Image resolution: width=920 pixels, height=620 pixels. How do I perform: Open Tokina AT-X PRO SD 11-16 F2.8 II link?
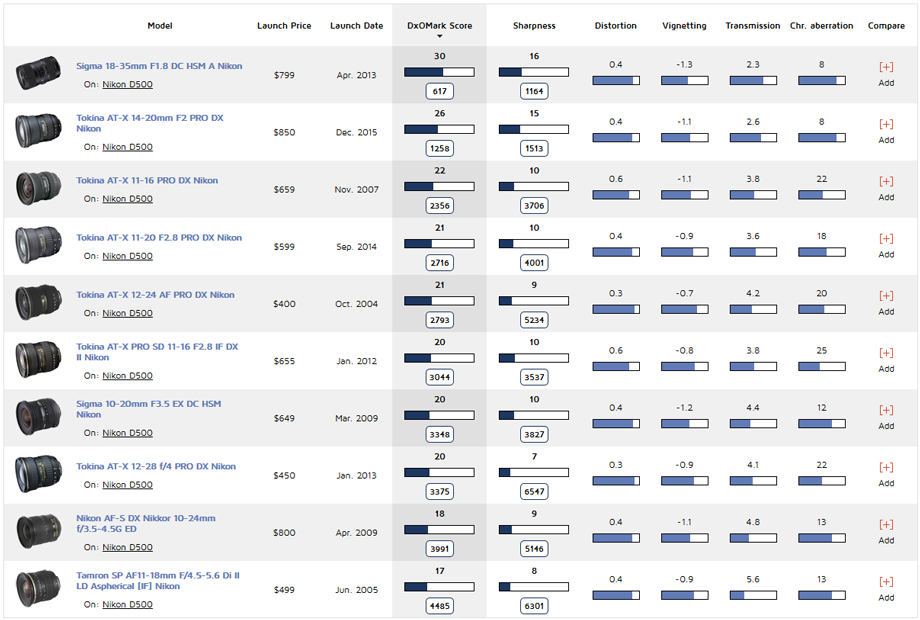[x=157, y=352]
